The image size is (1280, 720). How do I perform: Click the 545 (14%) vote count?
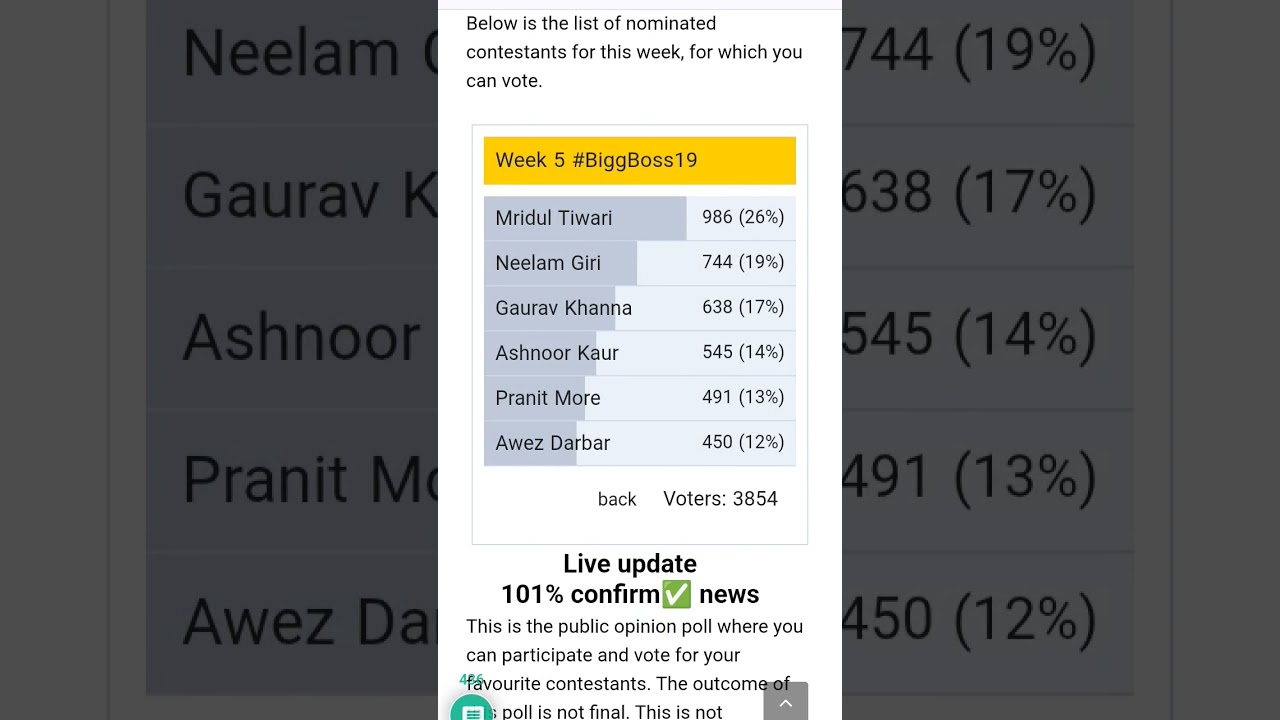click(x=743, y=352)
